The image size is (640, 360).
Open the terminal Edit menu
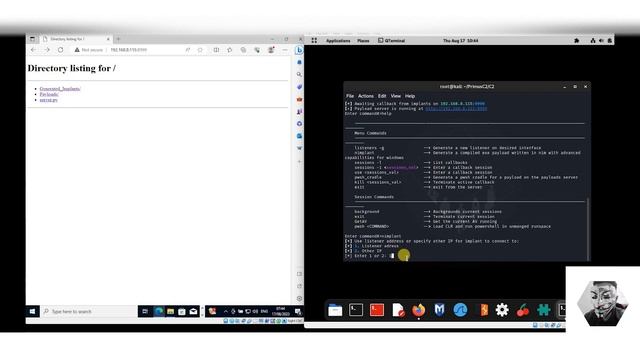[382, 96]
